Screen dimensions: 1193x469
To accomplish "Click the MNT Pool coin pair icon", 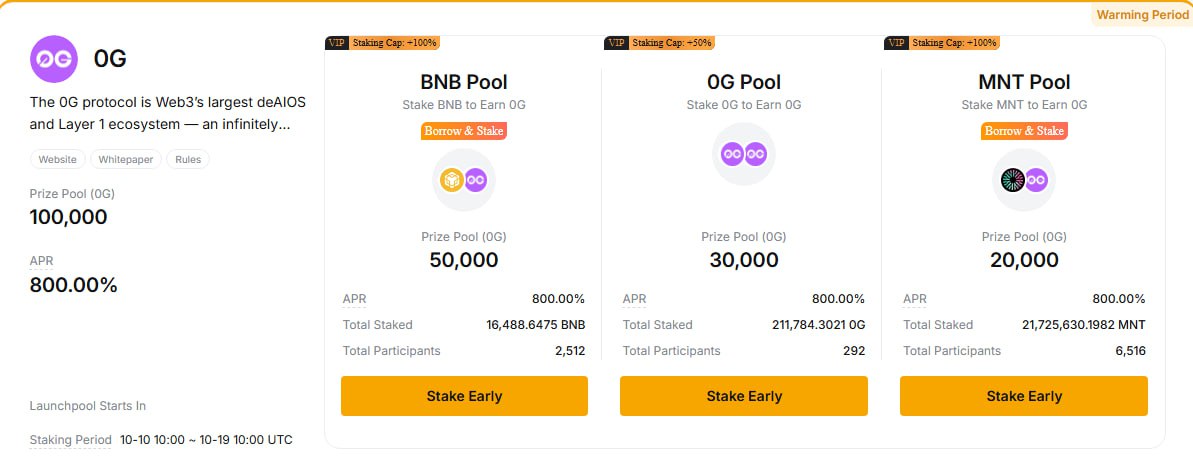I will tap(1024, 180).
